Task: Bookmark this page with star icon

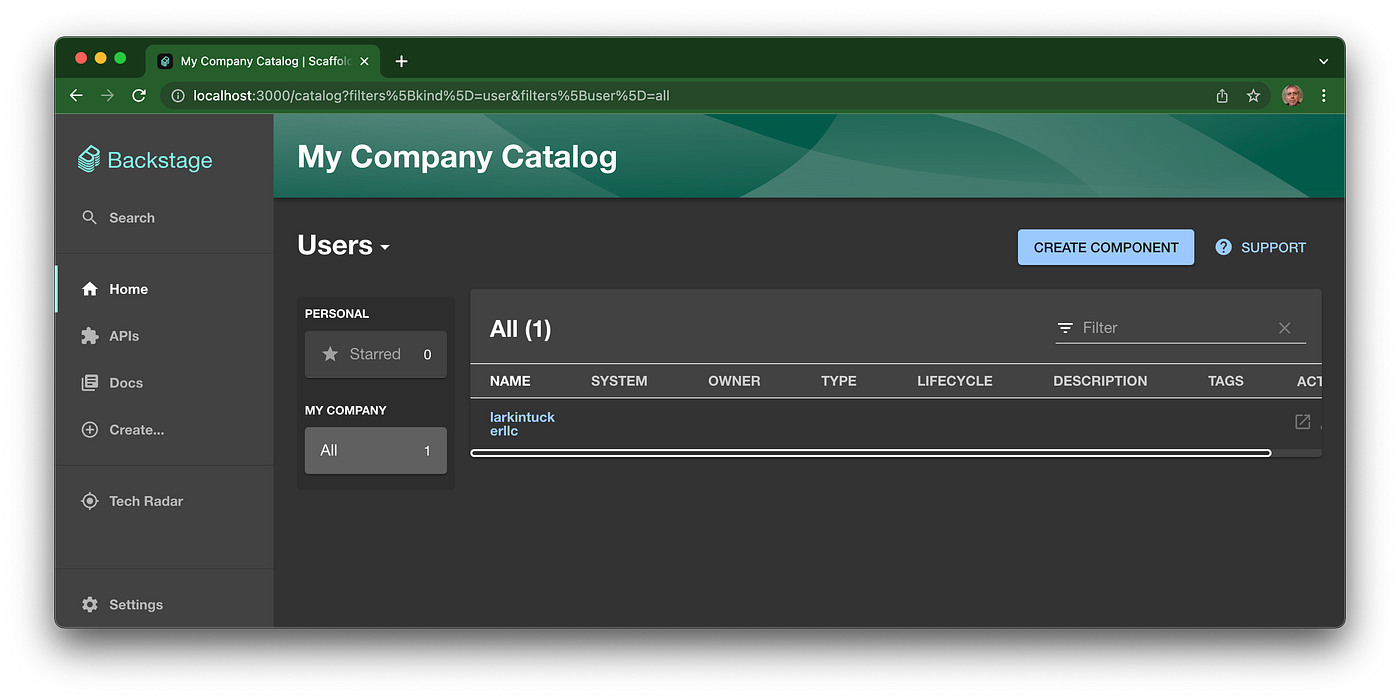Action: pyautogui.click(x=1253, y=96)
